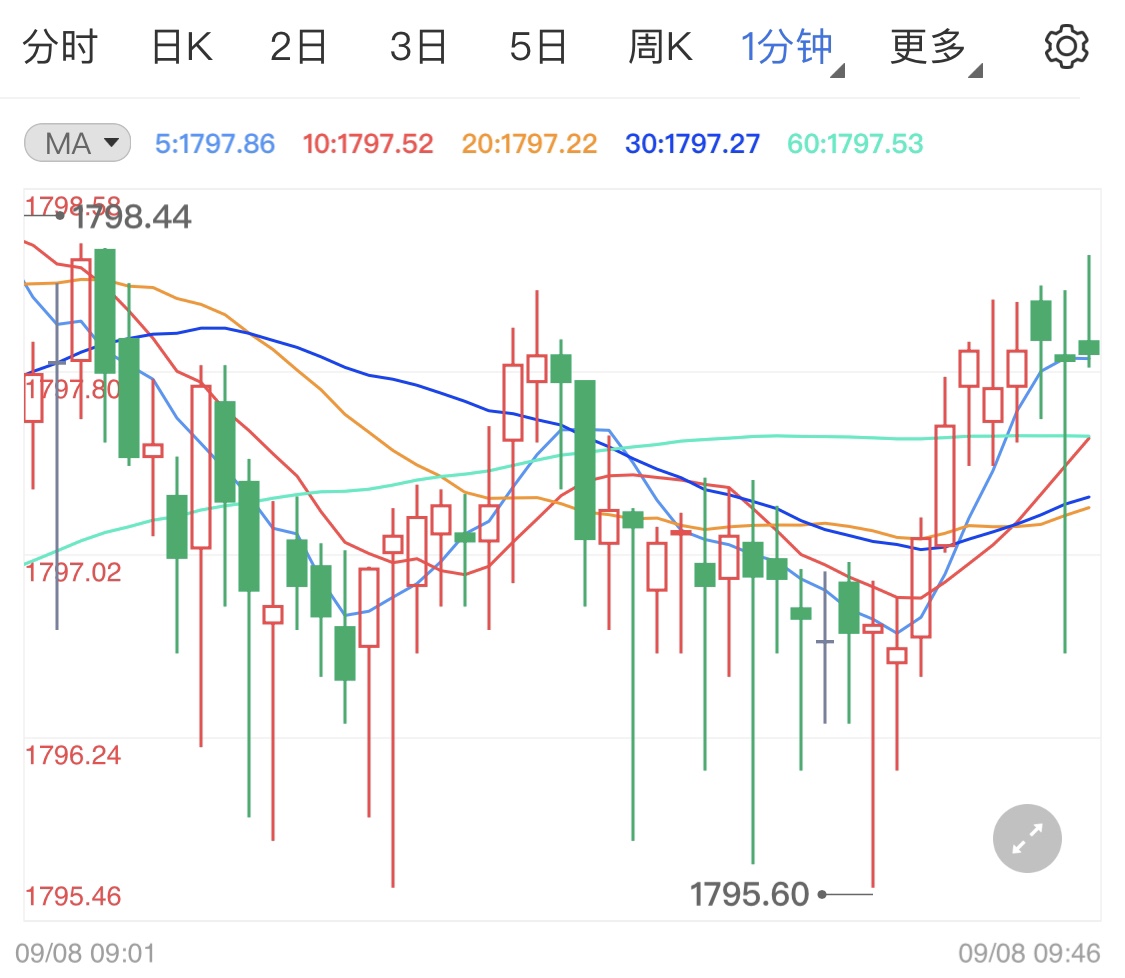Expand chart to fullscreen
The width and height of the screenshot is (1125, 978).
[1027, 838]
